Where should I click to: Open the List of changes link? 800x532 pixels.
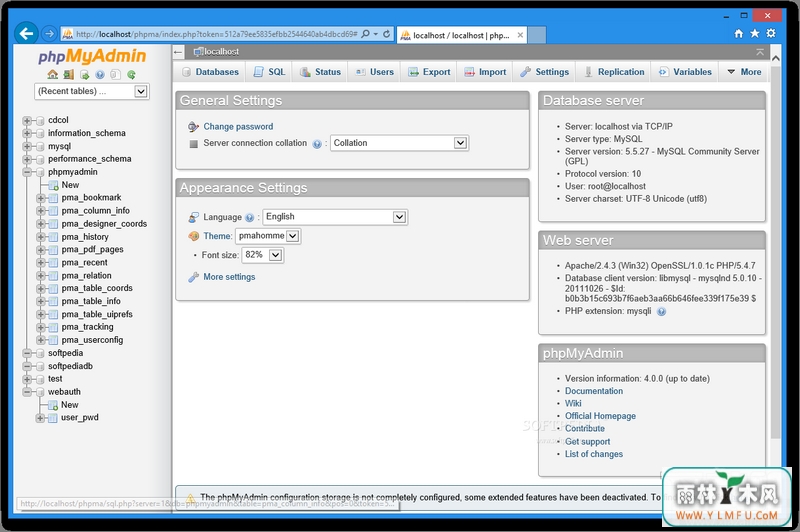coord(593,454)
